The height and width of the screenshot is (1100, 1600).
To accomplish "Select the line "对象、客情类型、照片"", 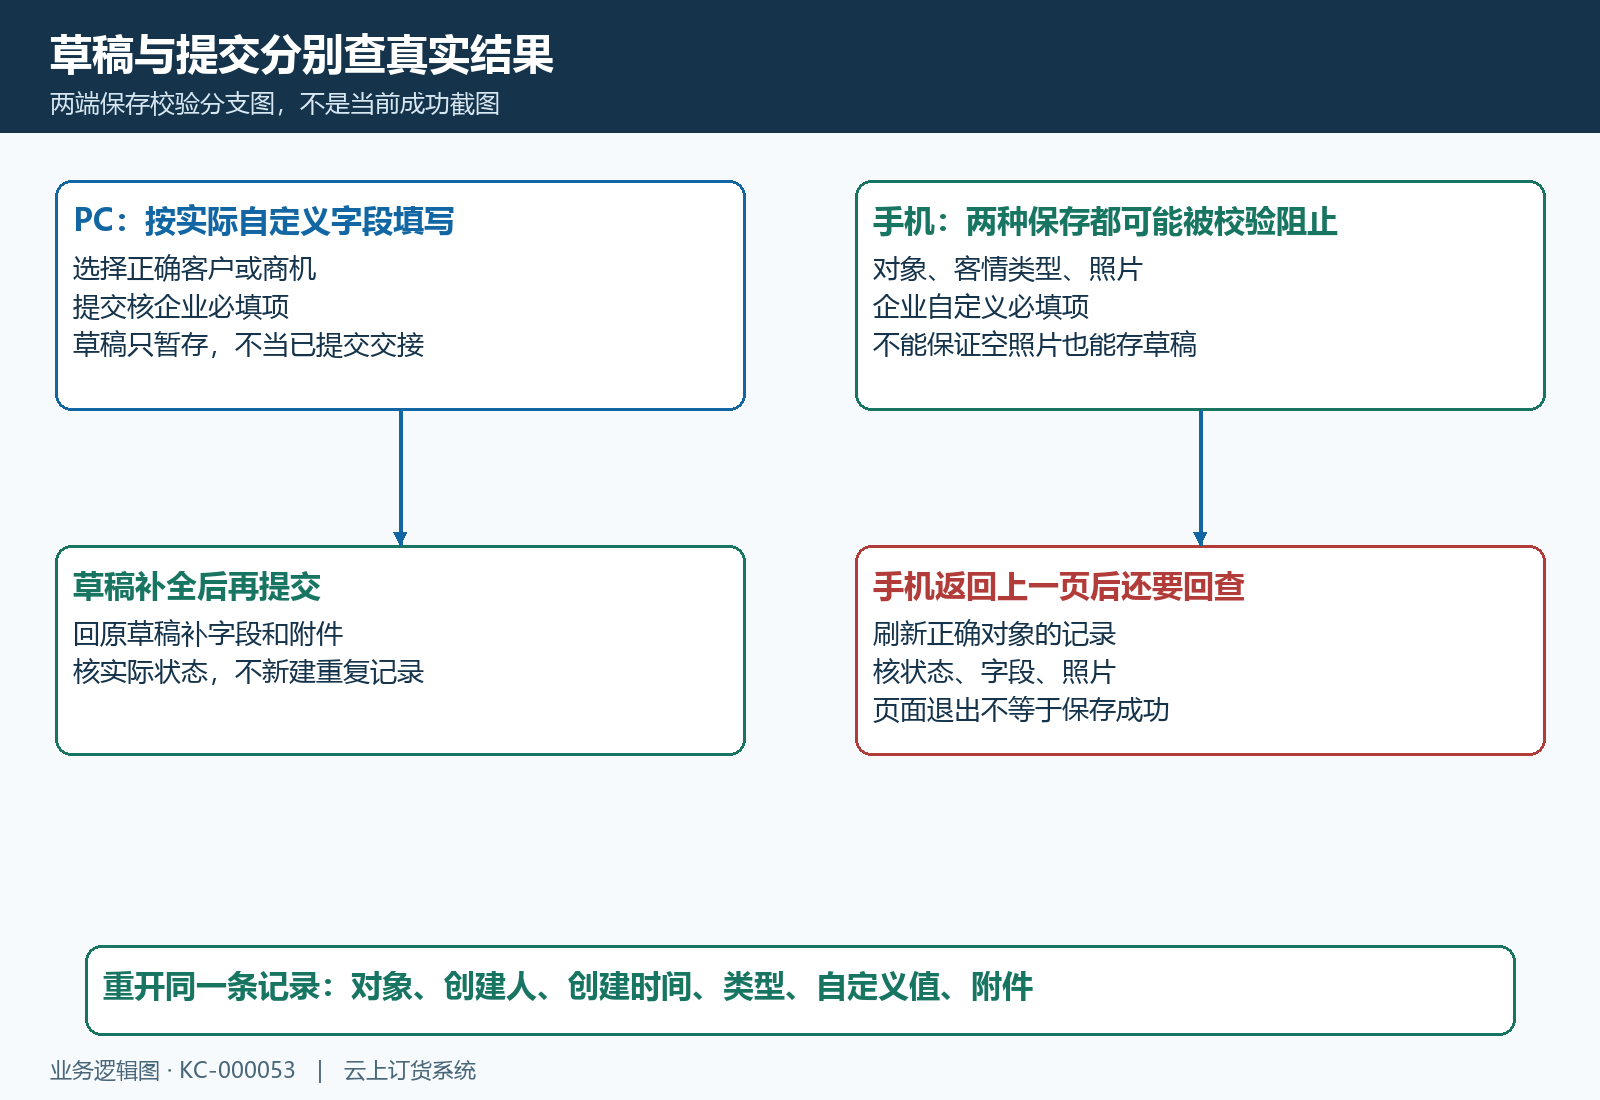I will coord(1008,269).
